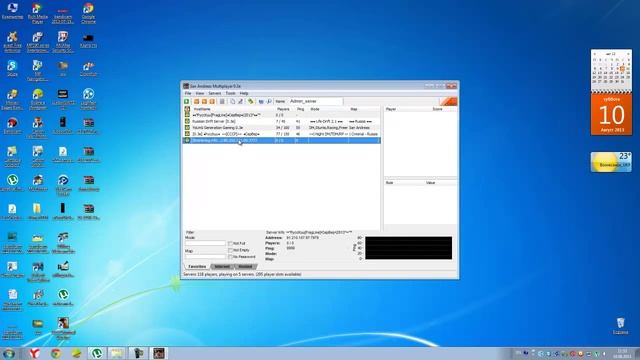
Task: Open Chrome from the taskbar
Action: (x=56, y=353)
